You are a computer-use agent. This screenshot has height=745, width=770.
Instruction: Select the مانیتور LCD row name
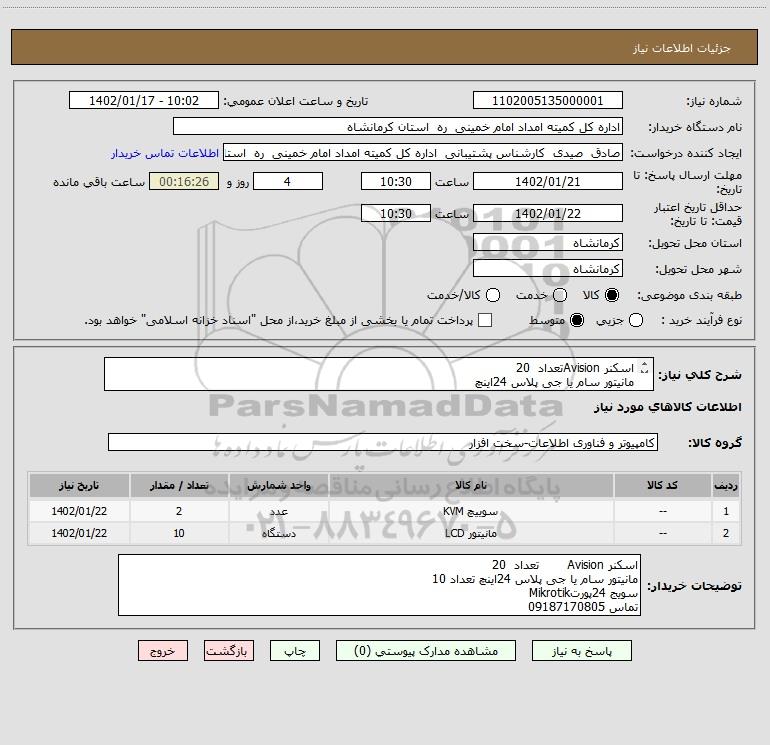coord(470,533)
